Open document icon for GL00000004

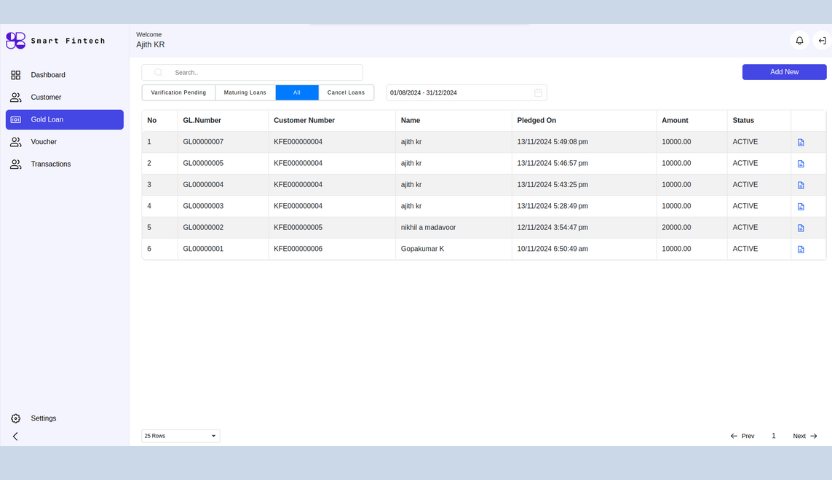tap(801, 185)
